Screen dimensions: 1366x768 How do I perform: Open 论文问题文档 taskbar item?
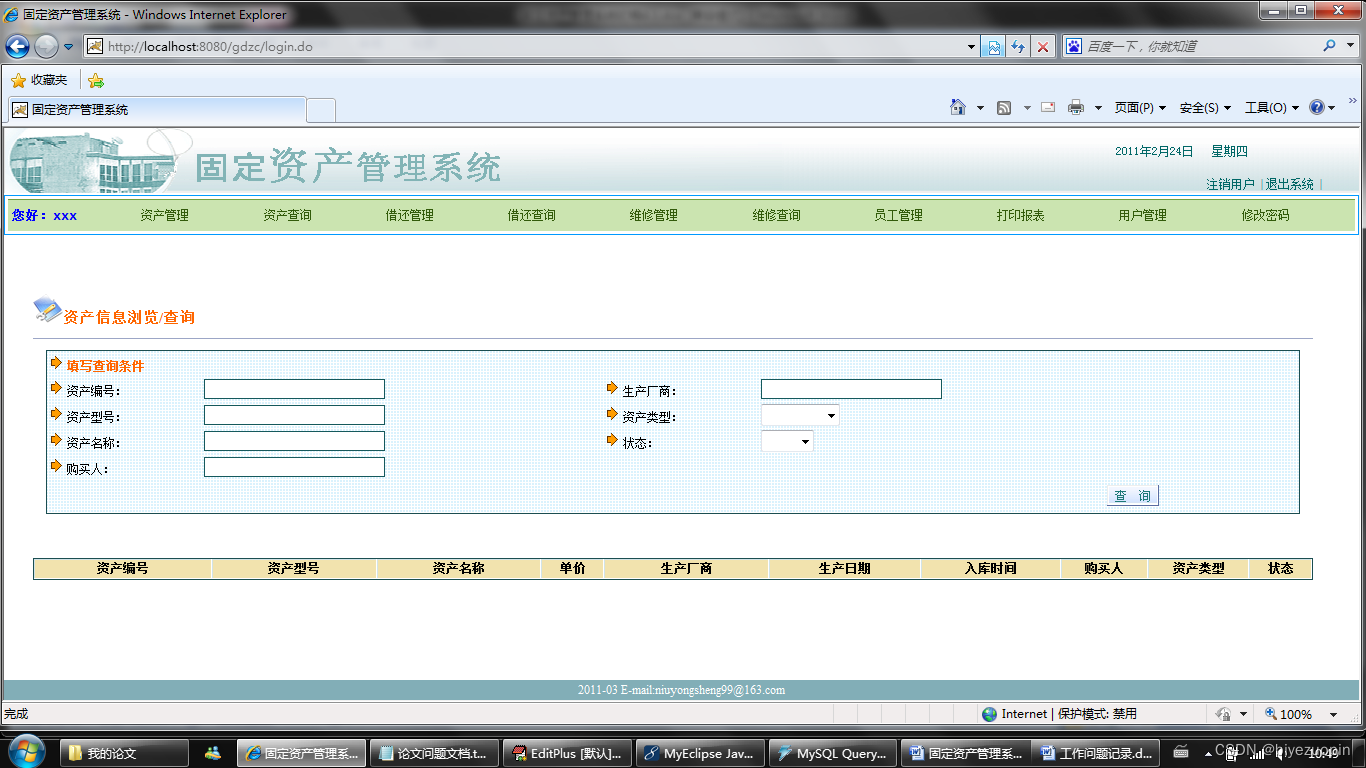(434, 753)
